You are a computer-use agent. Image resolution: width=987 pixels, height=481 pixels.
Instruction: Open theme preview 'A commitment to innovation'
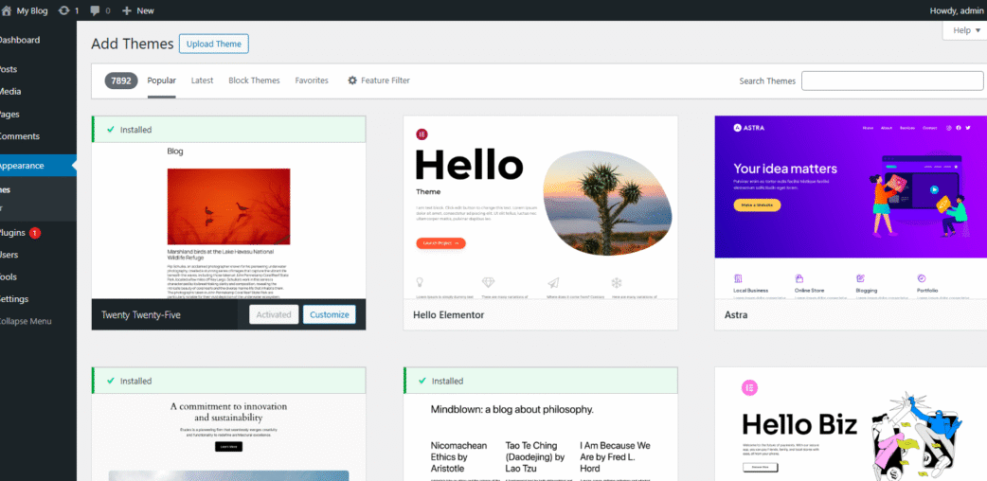click(228, 438)
